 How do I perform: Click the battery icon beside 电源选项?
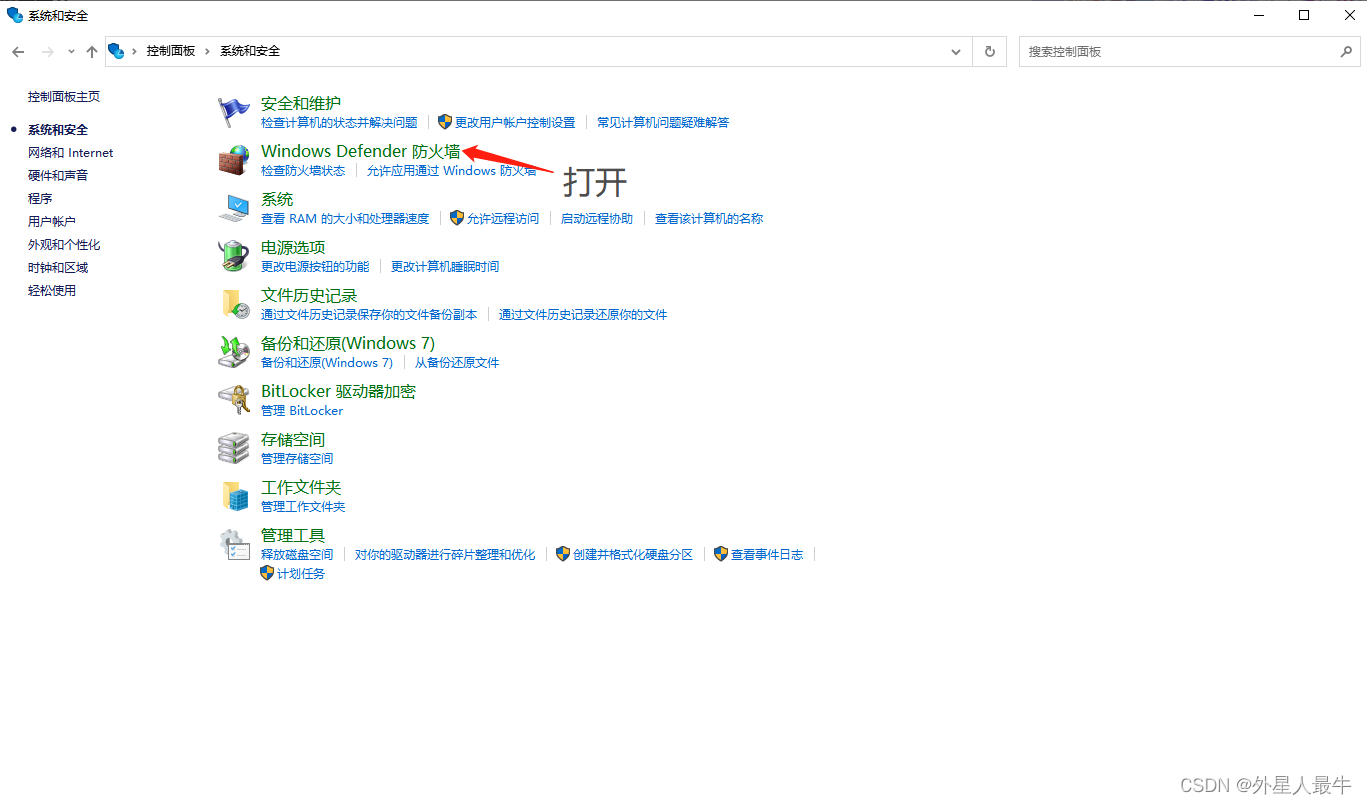point(234,256)
